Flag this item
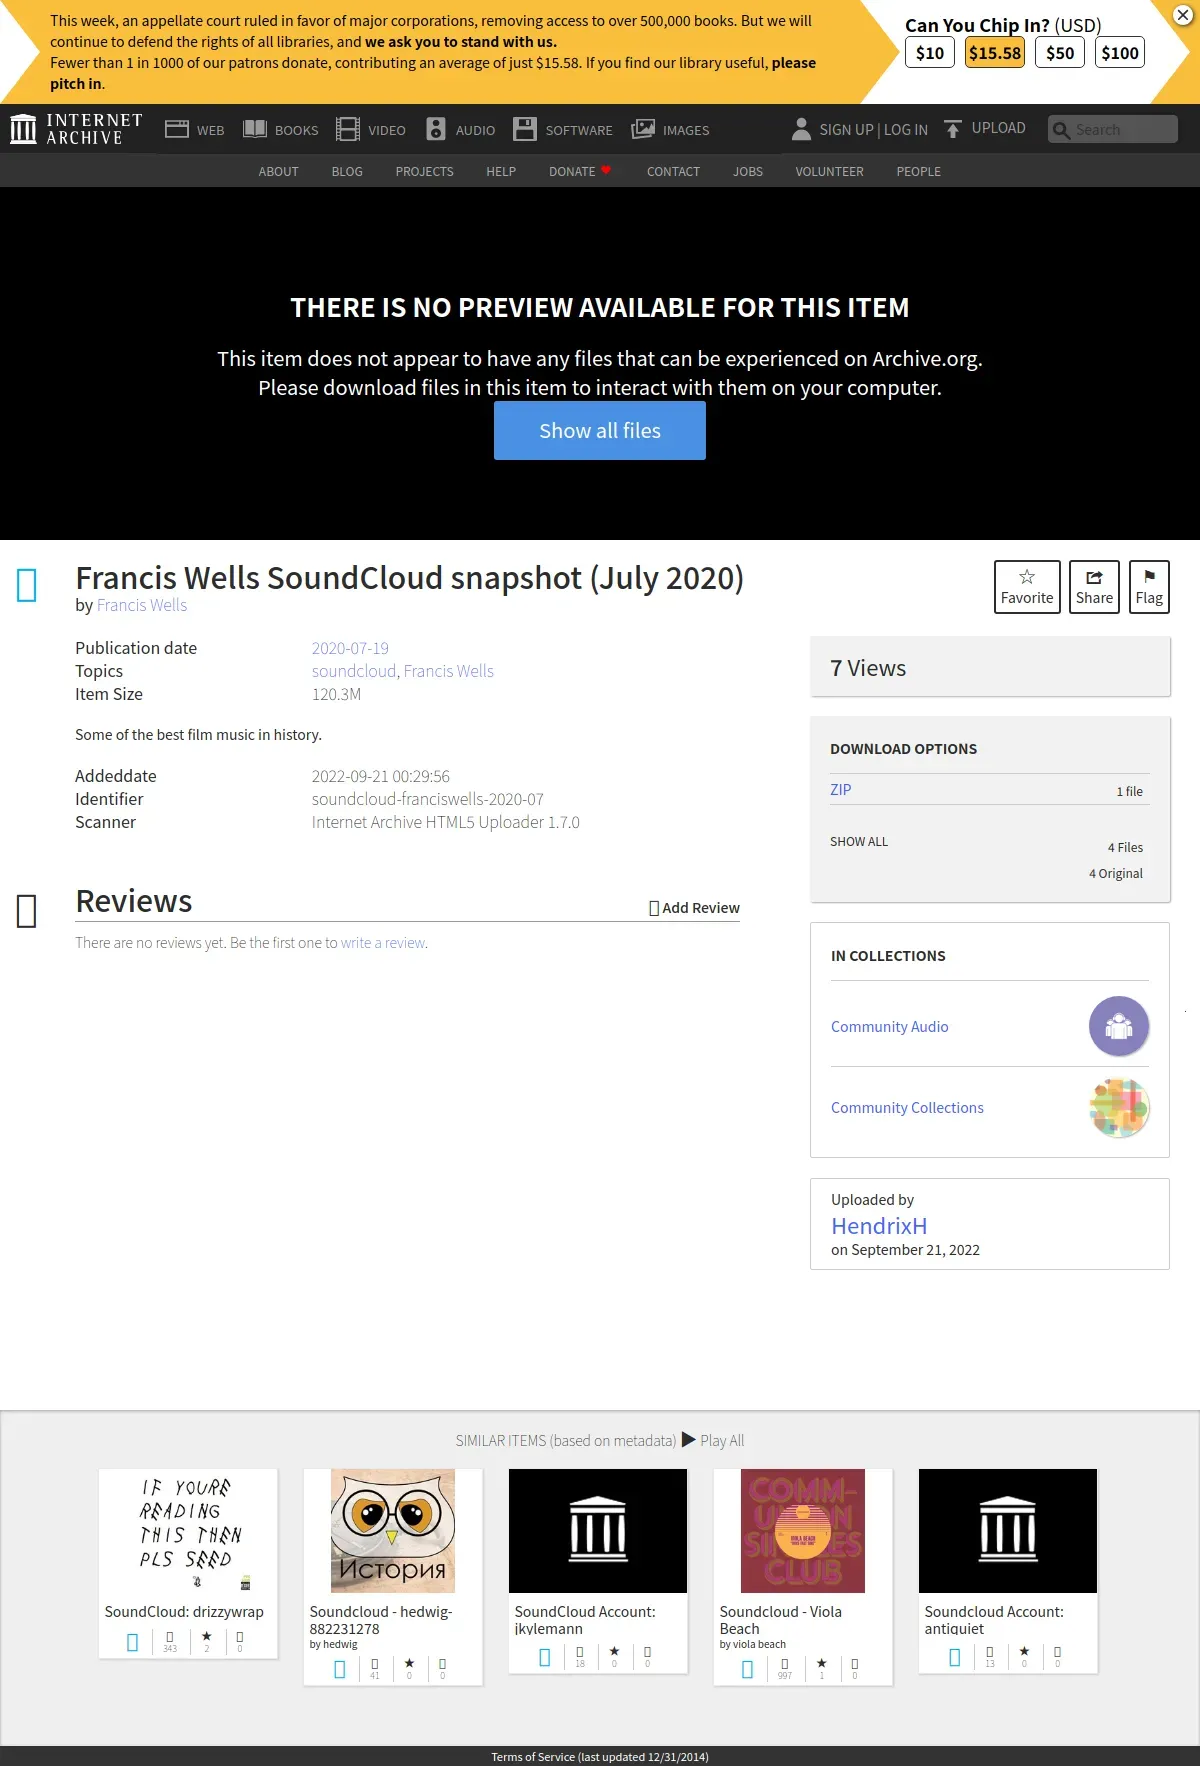1200x1766 pixels. (1149, 587)
